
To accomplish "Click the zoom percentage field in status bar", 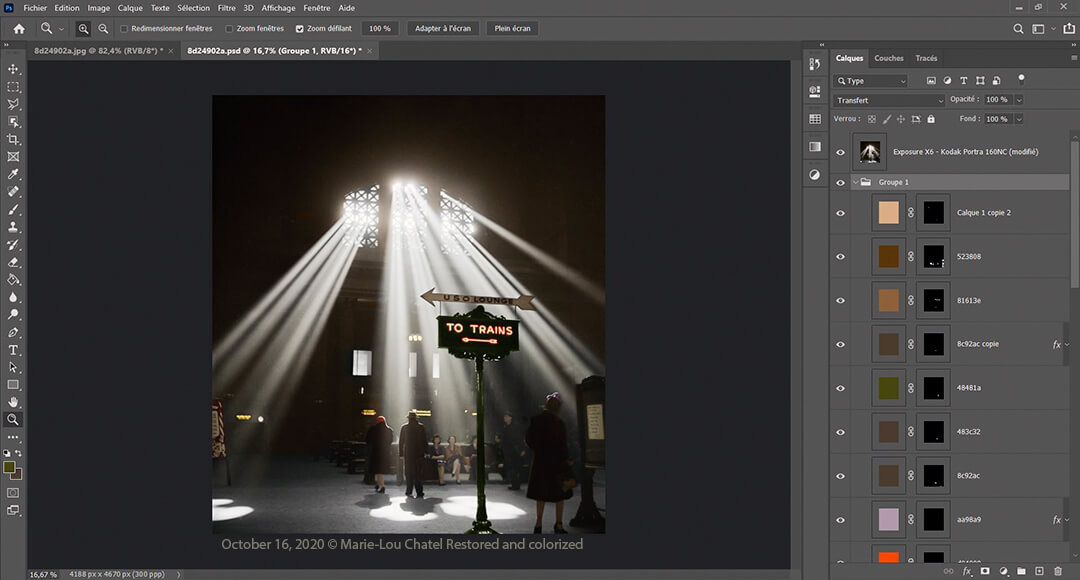I will pyautogui.click(x=43, y=574).
